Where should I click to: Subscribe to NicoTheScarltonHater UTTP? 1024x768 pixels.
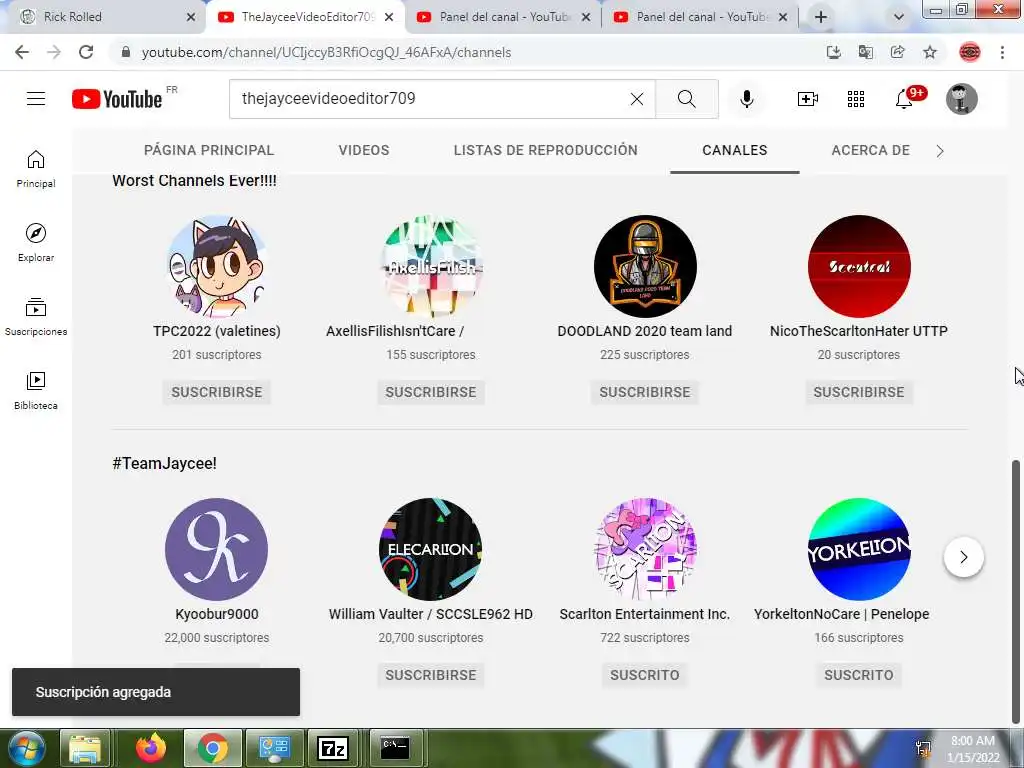[859, 392]
